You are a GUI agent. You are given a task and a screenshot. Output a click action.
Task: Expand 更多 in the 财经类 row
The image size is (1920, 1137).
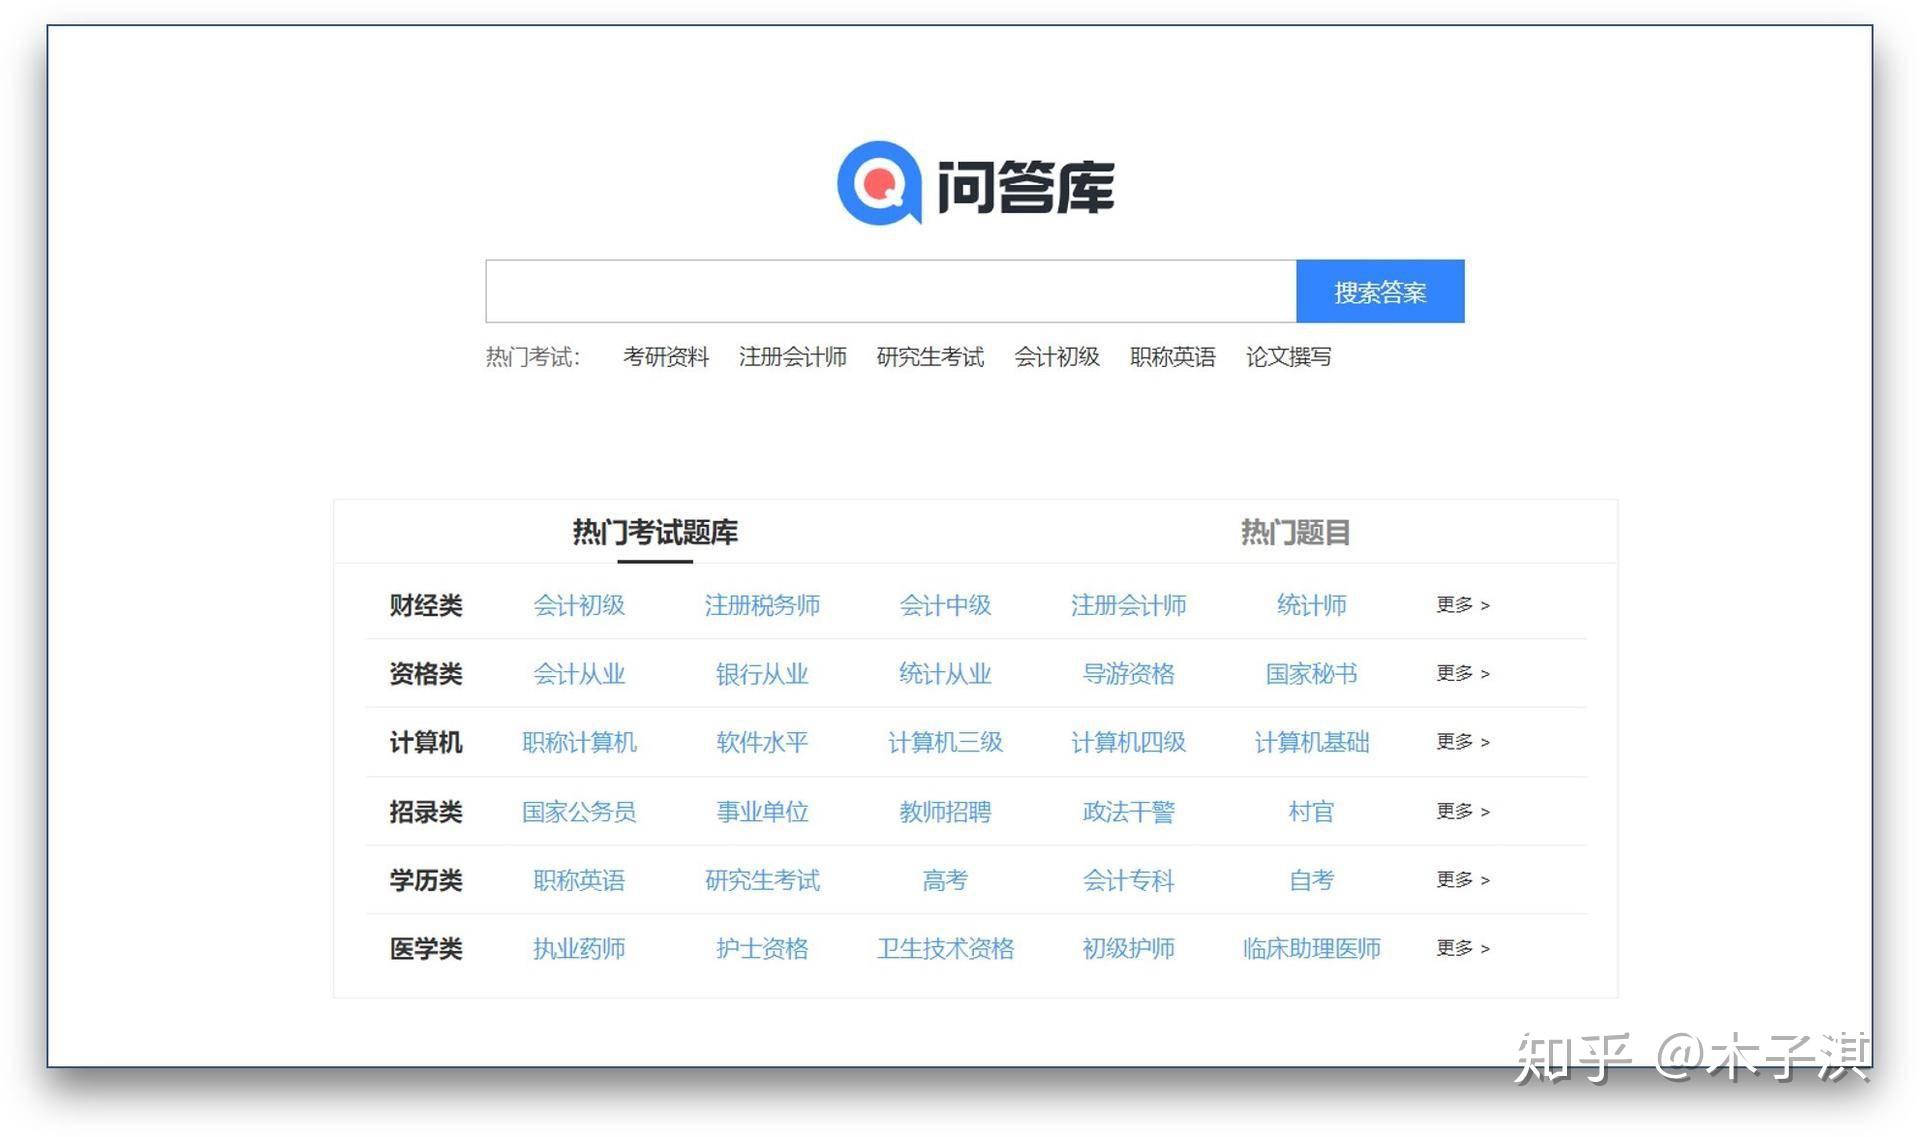(1462, 605)
